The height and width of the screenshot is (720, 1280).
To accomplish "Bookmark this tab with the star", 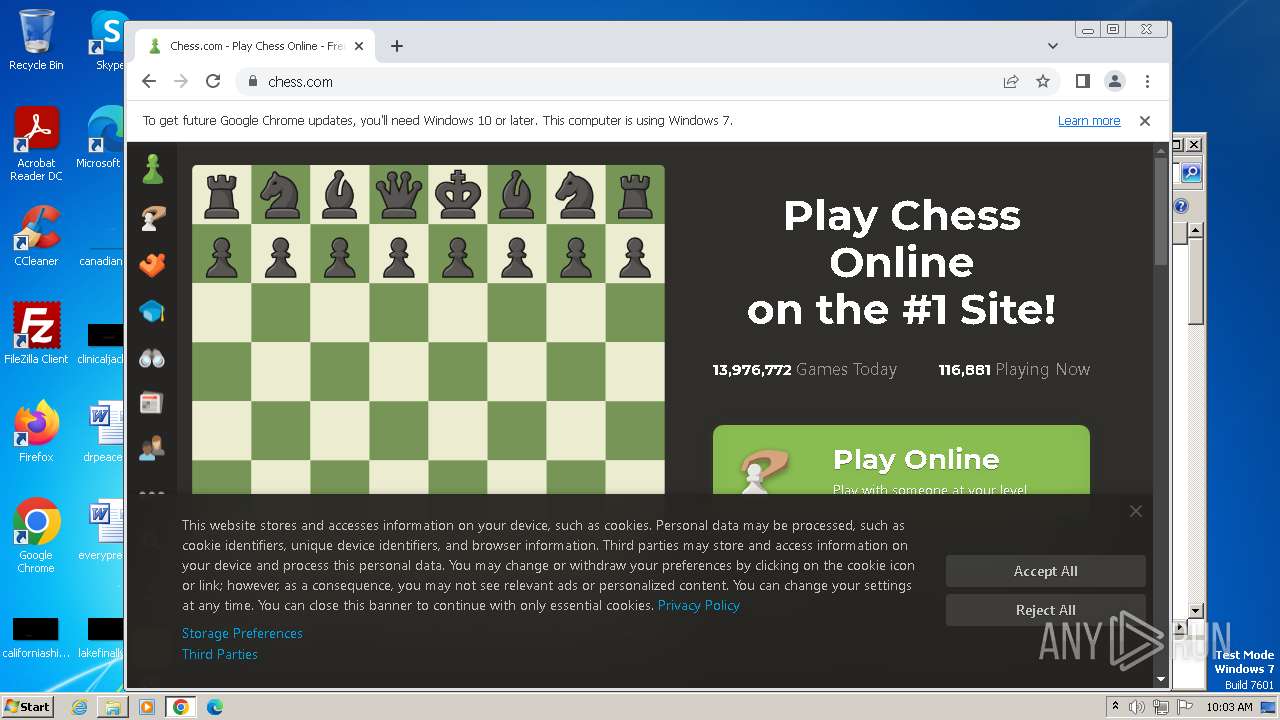I will tap(1043, 81).
